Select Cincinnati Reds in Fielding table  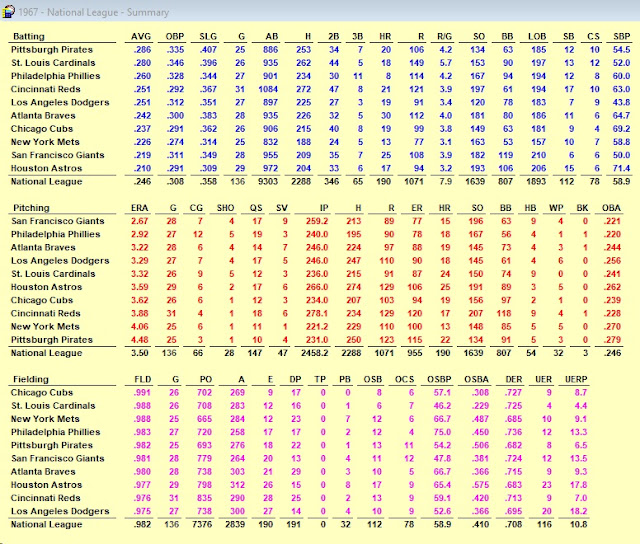(46, 498)
